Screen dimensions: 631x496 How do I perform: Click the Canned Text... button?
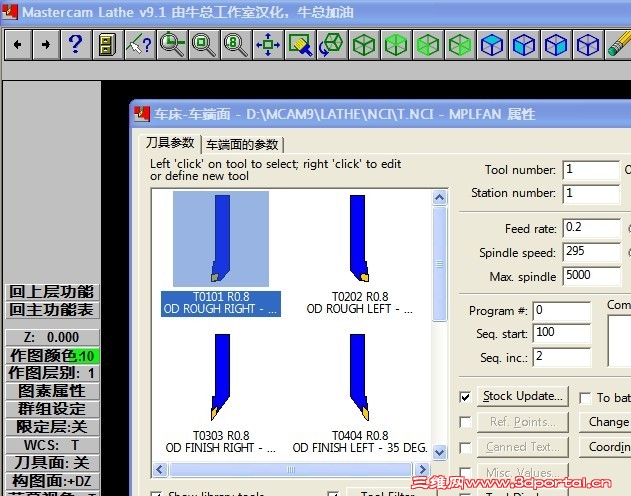point(523,447)
